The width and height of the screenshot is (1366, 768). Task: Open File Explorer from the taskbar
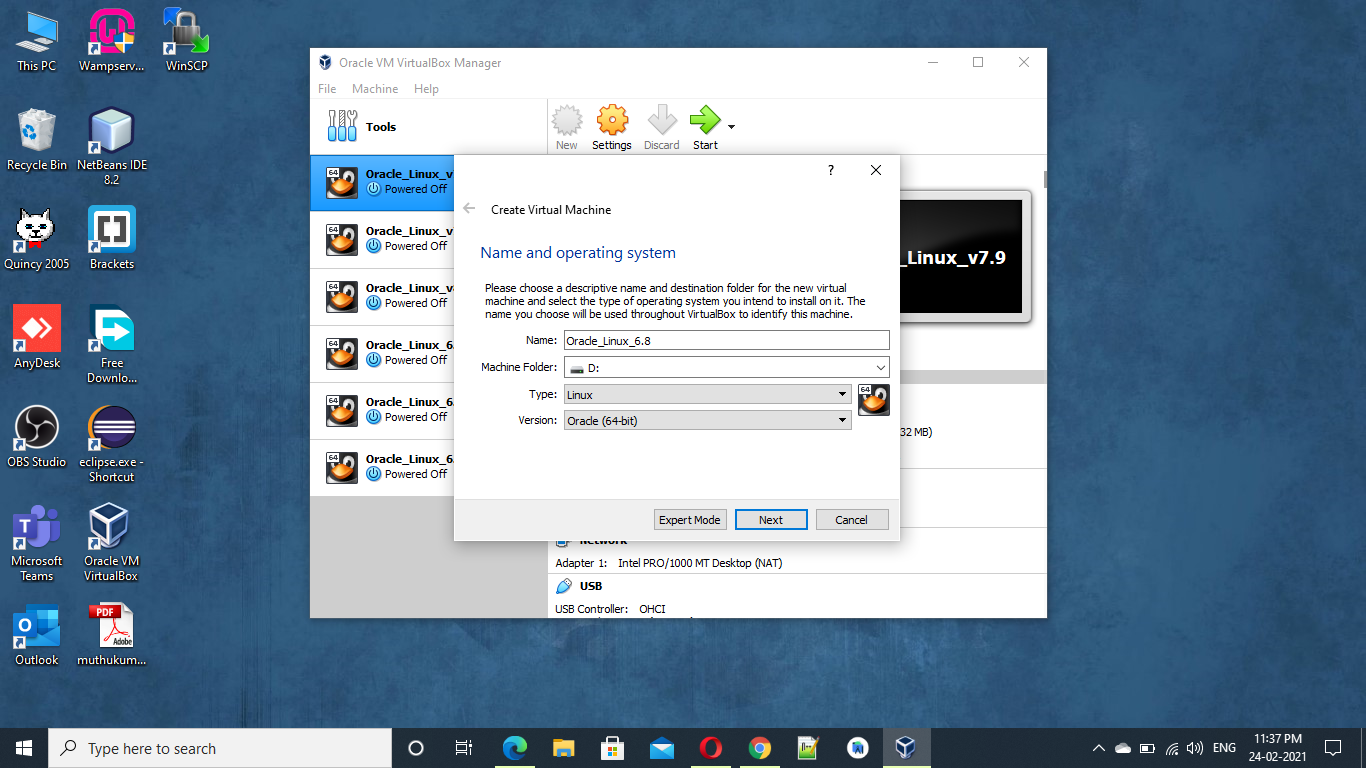tap(564, 748)
